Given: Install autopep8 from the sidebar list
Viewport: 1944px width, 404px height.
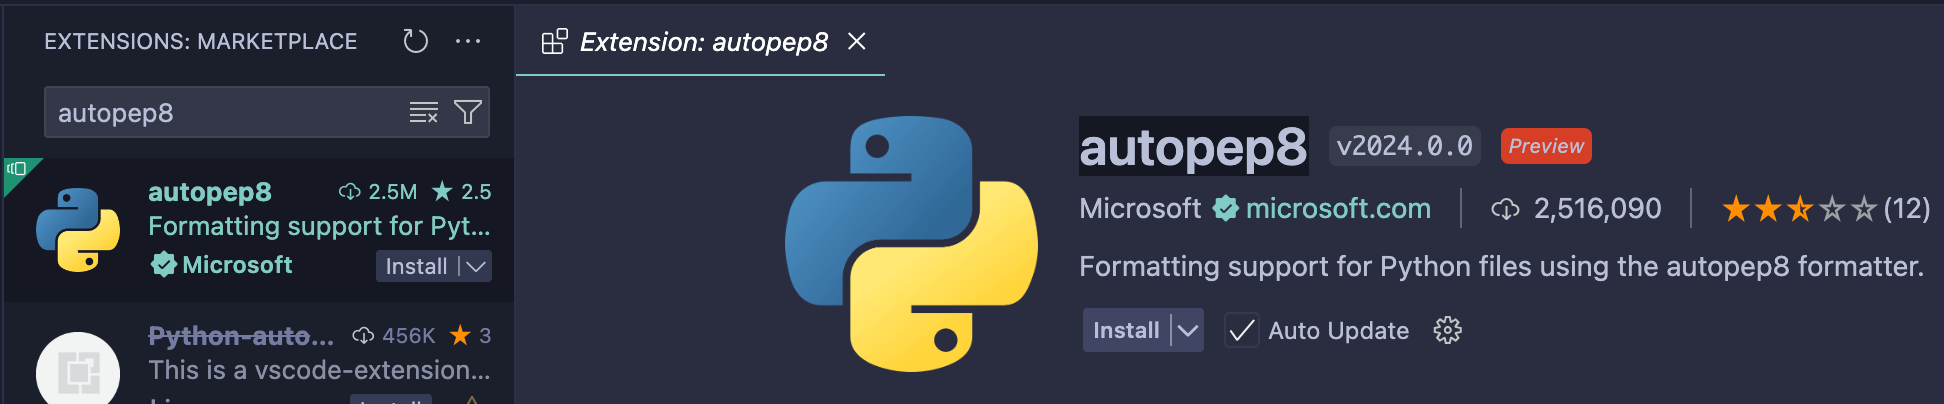Looking at the screenshot, I should coord(416,266).
